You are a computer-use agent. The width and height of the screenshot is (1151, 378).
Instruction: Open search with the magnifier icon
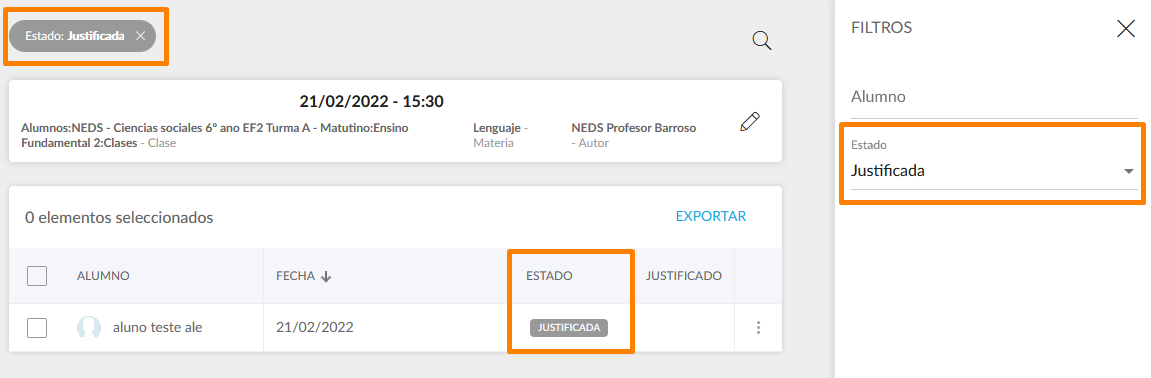pyautogui.click(x=762, y=40)
